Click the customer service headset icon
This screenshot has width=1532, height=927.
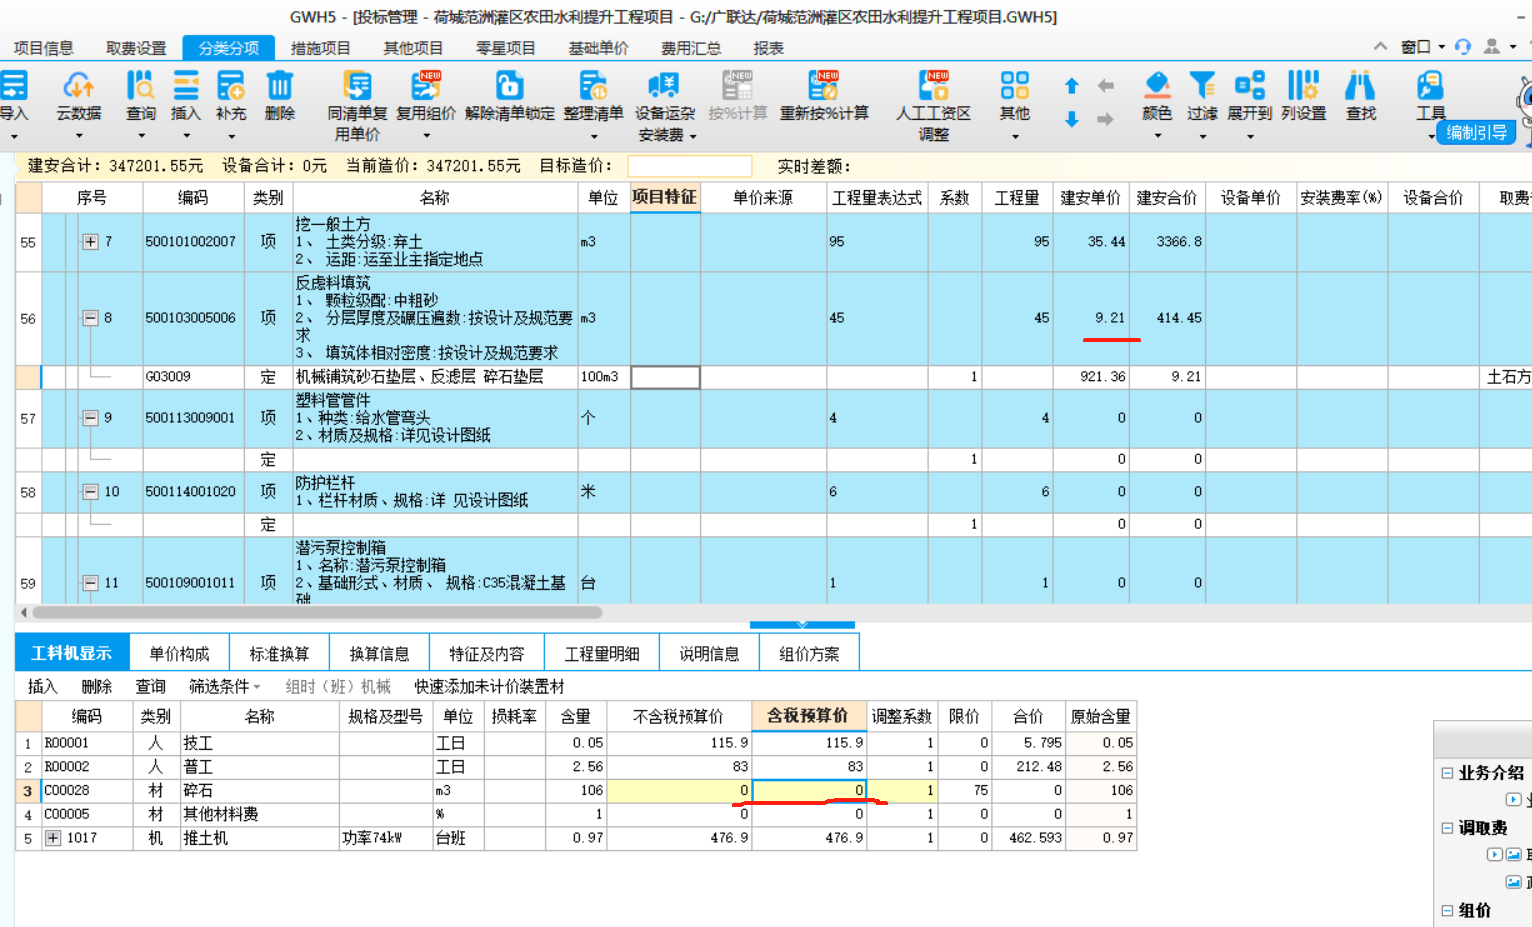point(1463,47)
